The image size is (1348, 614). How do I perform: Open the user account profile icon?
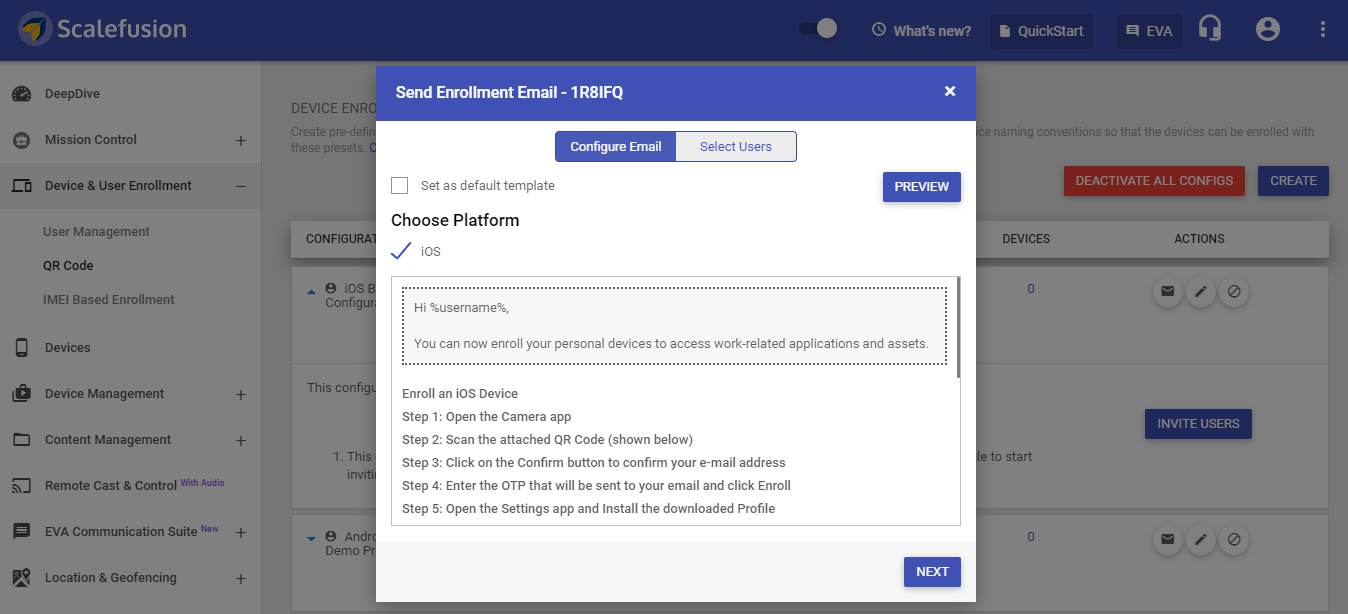point(1268,30)
